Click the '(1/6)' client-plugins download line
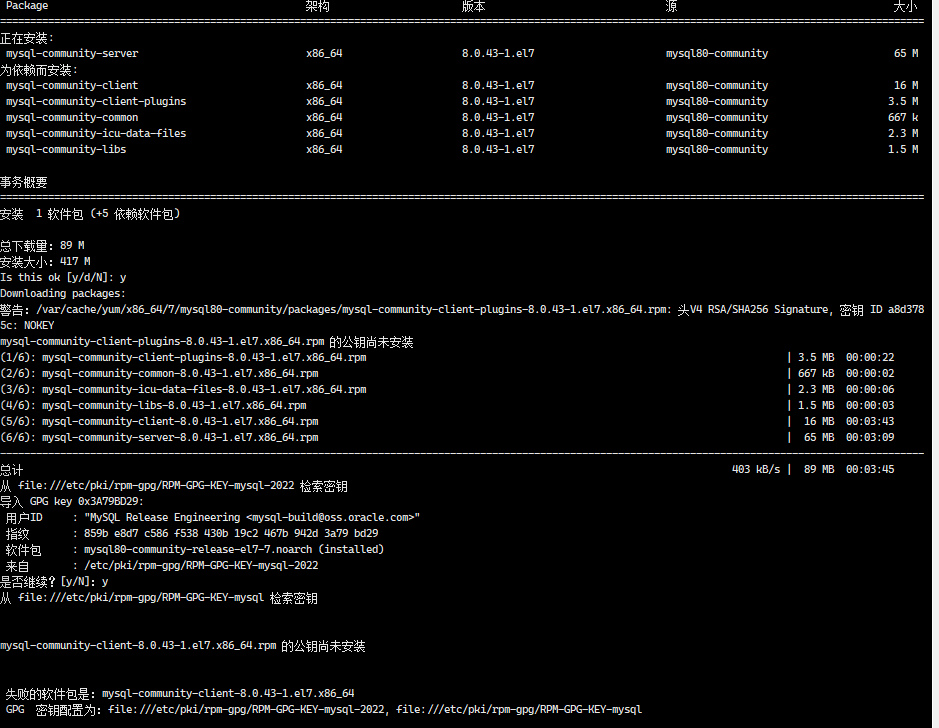The image size is (939, 728). pos(447,357)
